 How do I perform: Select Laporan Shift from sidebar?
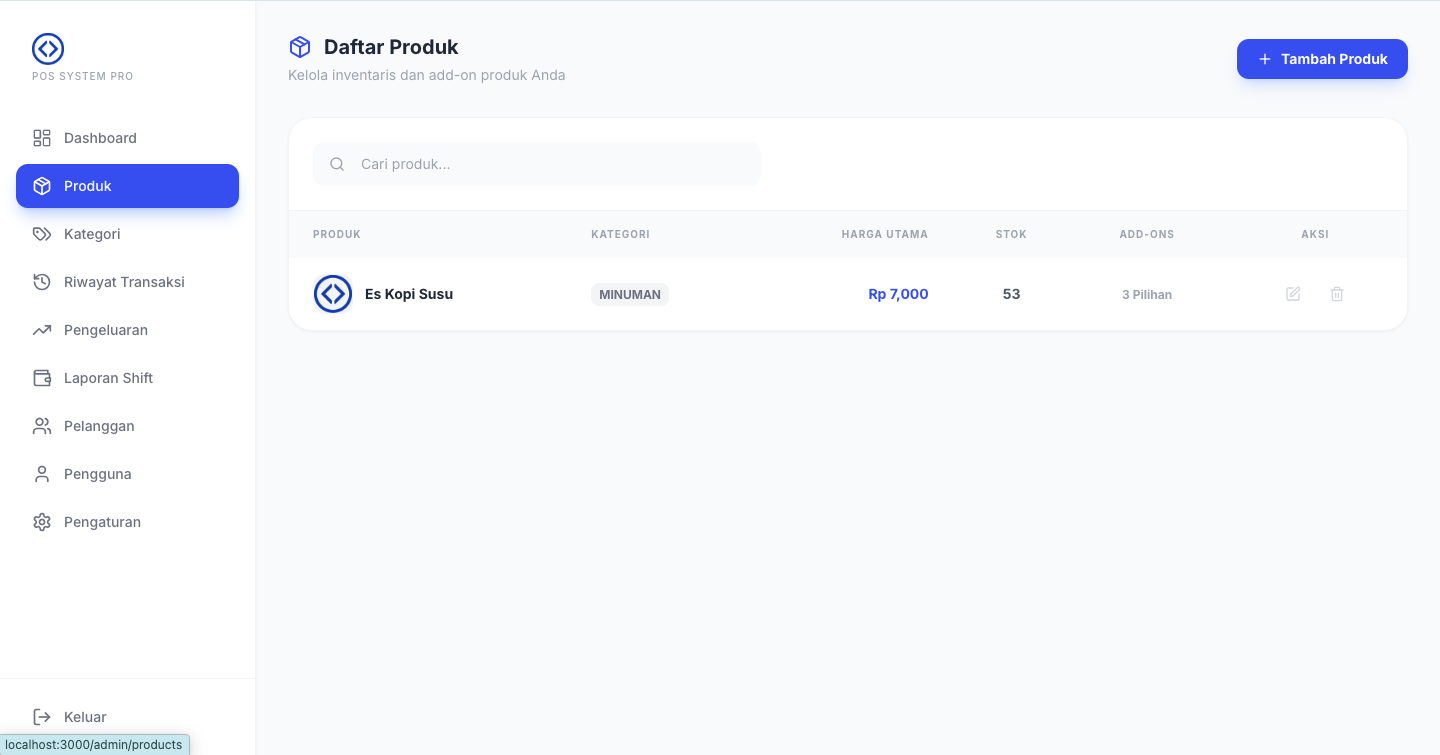tap(108, 378)
